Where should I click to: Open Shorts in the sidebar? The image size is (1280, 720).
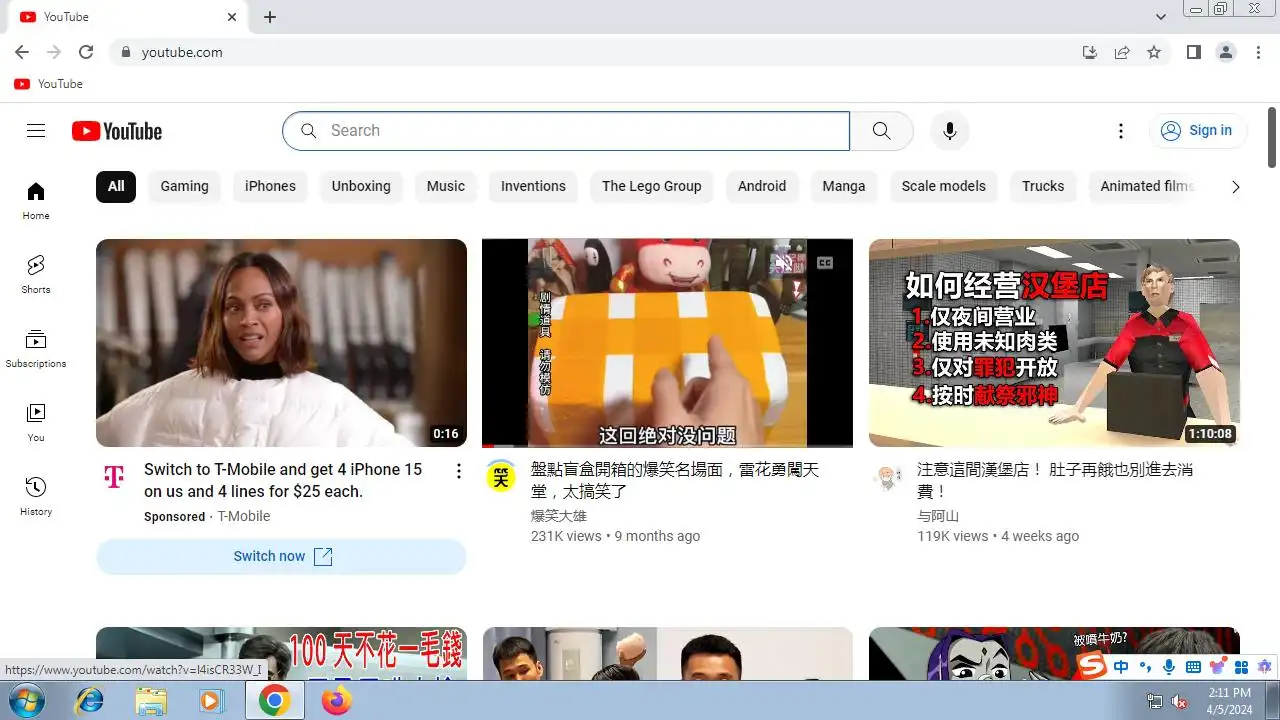[36, 274]
